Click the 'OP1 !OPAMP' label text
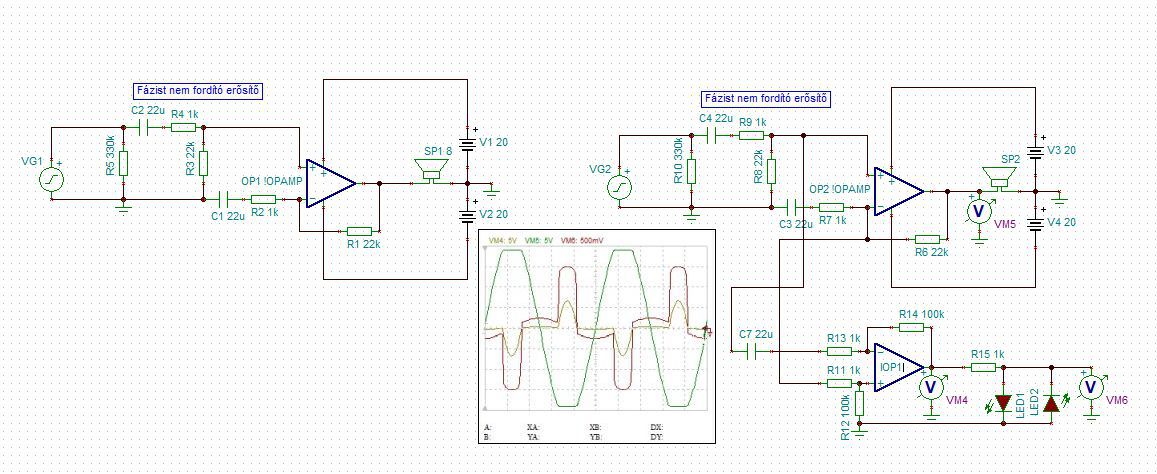This screenshot has width=1157, height=474. click(272, 181)
